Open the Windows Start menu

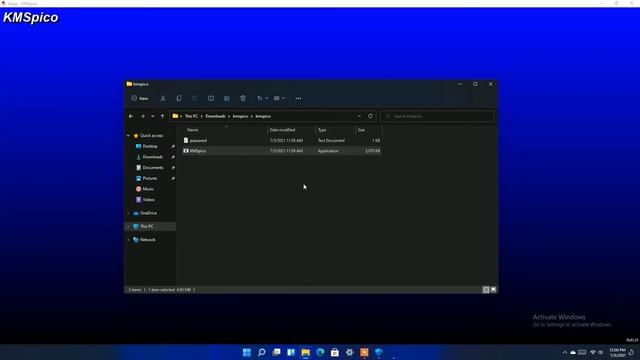(x=247, y=352)
